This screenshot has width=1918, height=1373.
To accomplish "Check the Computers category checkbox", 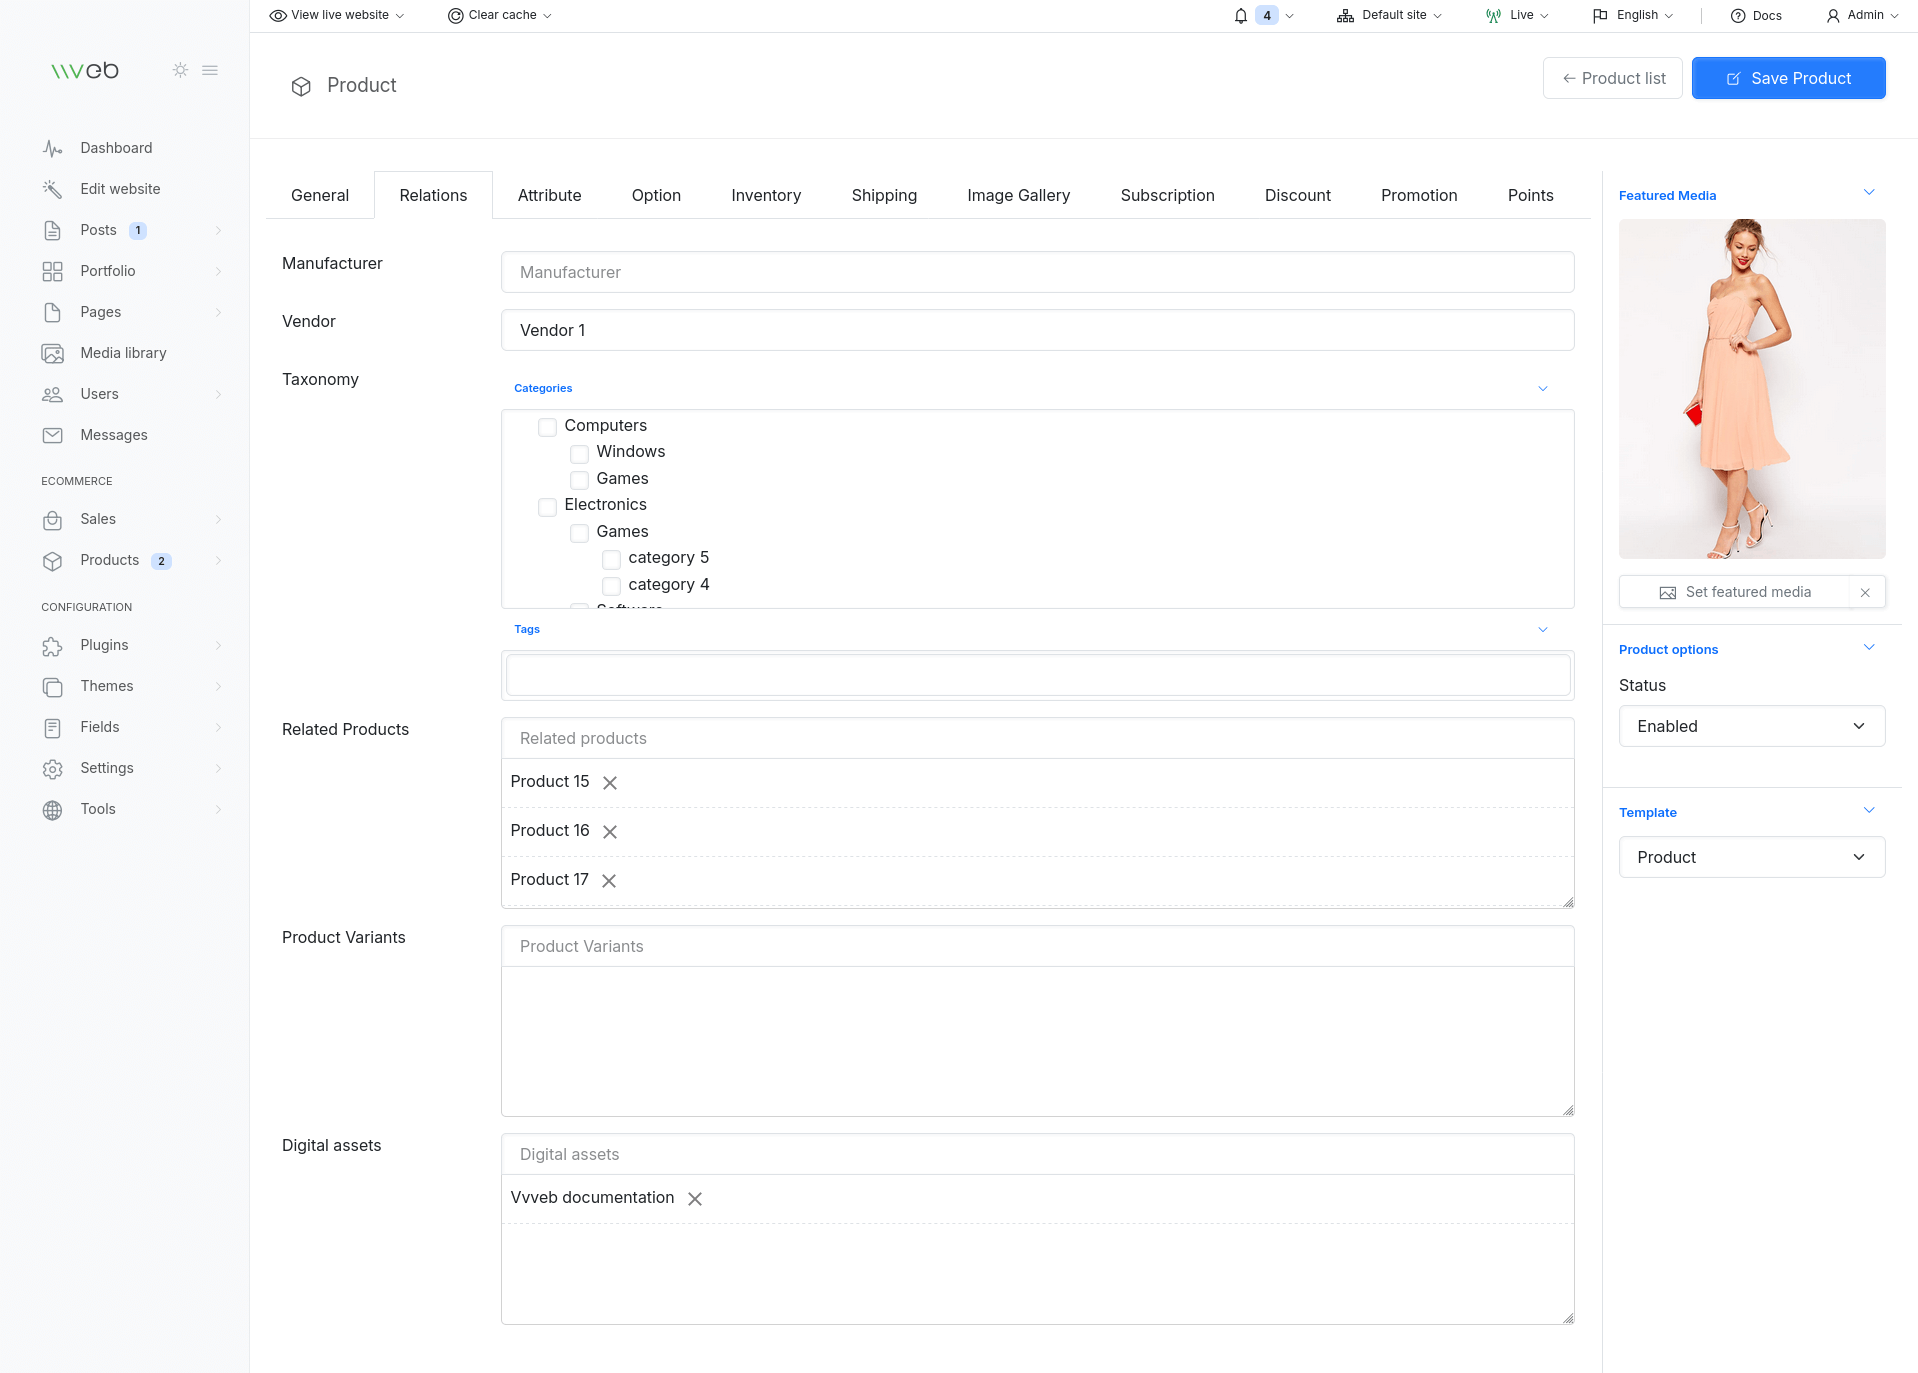I will 547,427.
